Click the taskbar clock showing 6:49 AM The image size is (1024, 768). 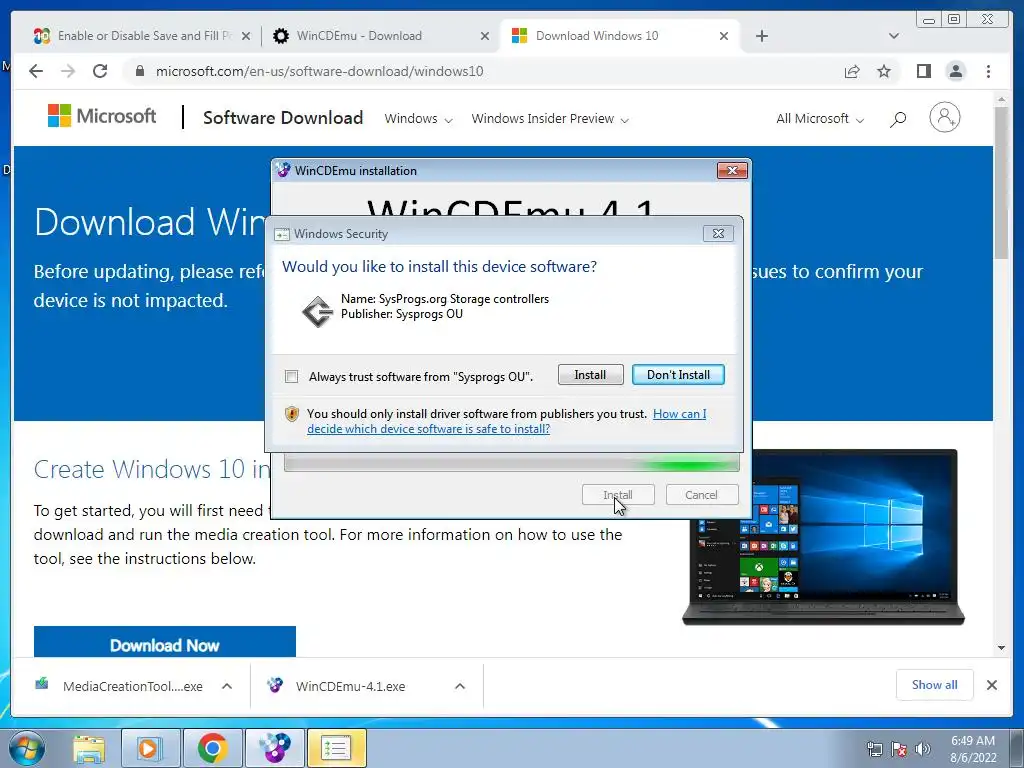click(x=973, y=749)
